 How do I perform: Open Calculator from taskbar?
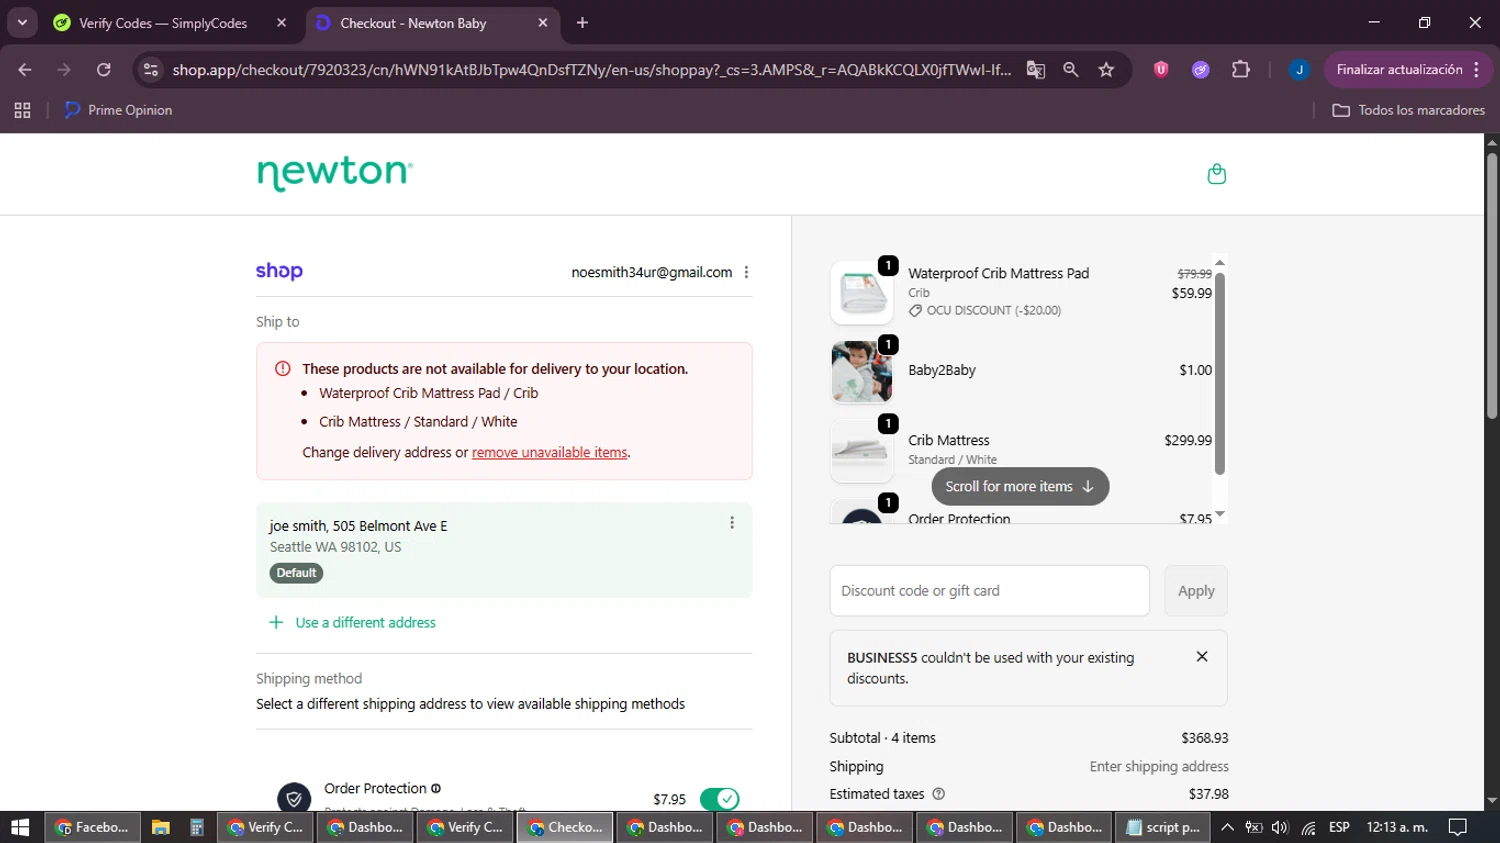point(197,827)
